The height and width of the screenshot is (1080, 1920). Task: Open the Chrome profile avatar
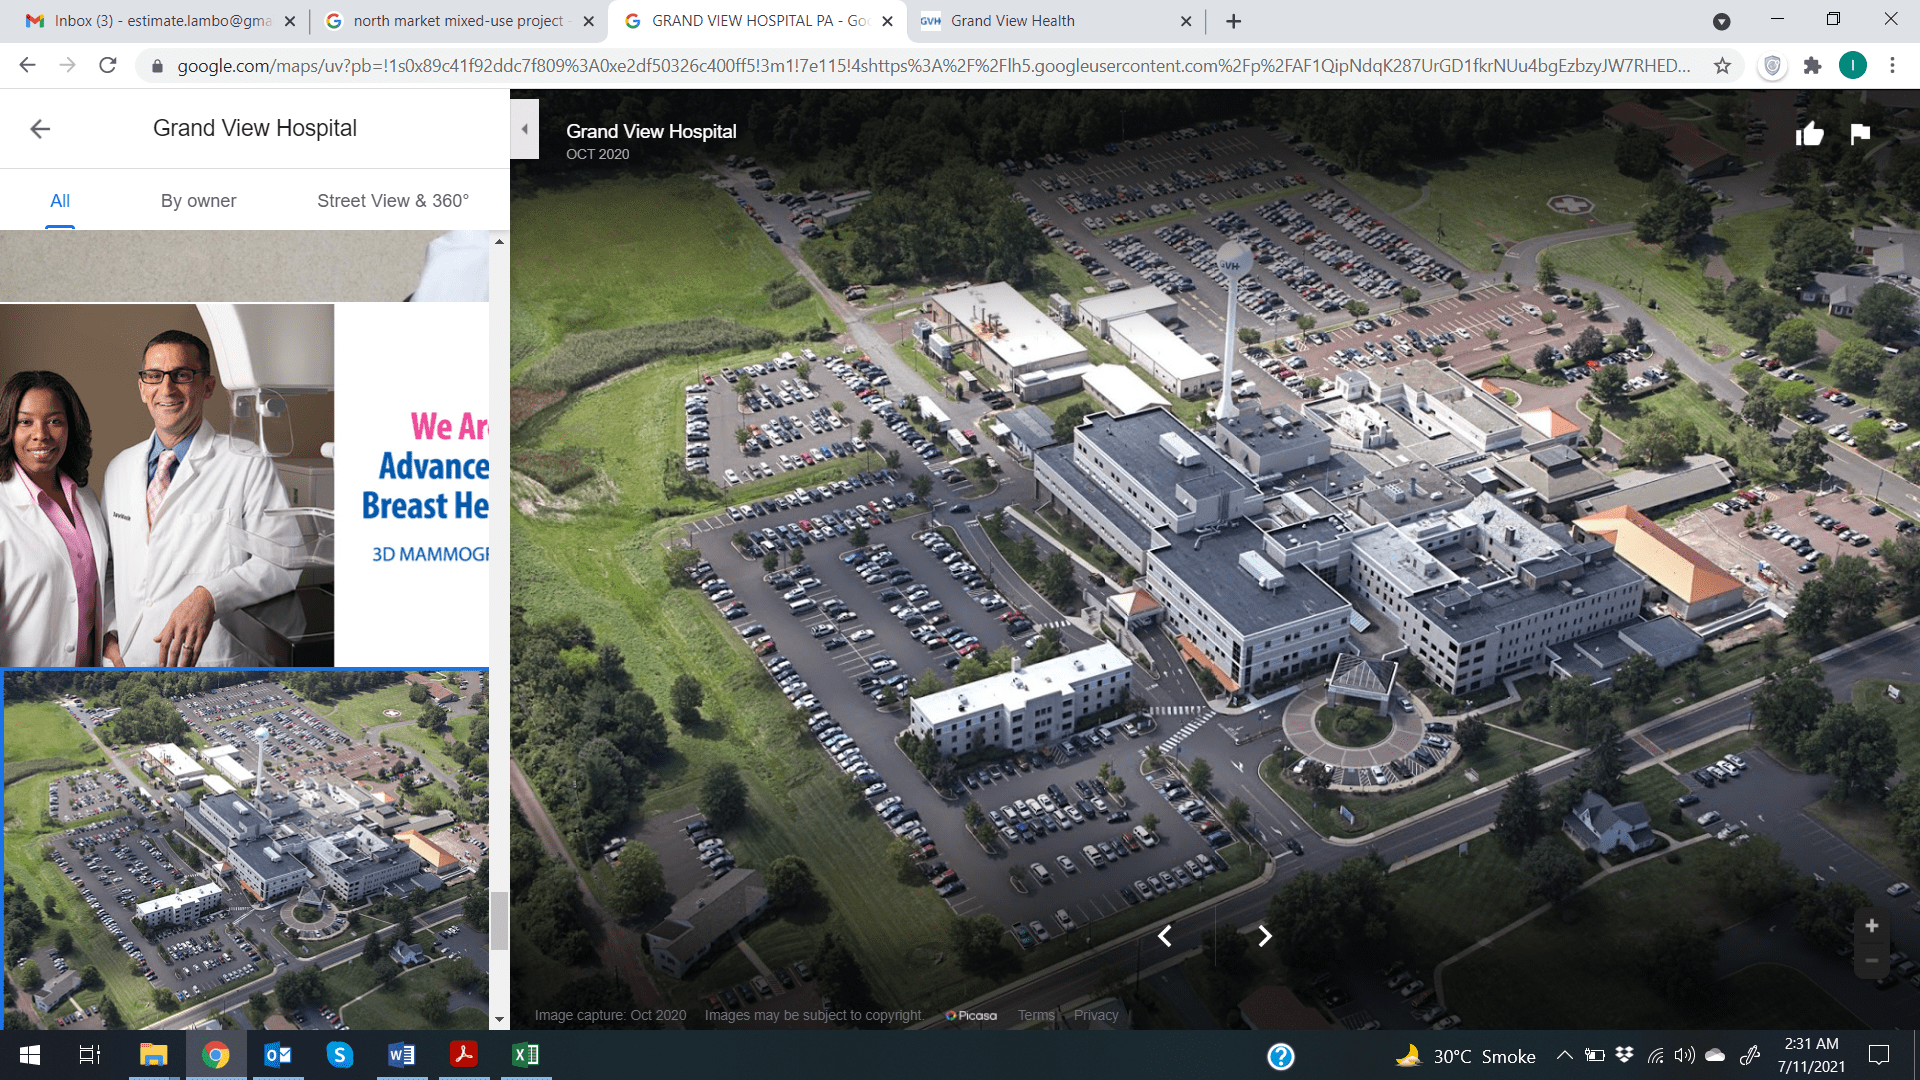(x=1855, y=66)
